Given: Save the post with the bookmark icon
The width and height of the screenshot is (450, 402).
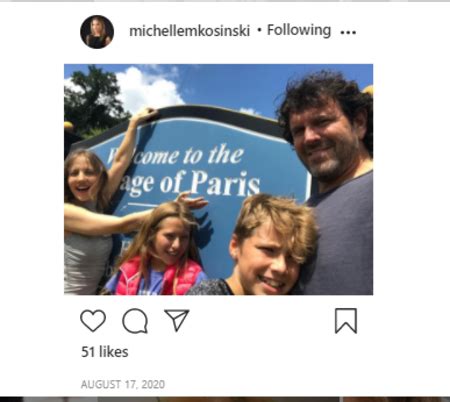Looking at the screenshot, I should pos(346,321).
